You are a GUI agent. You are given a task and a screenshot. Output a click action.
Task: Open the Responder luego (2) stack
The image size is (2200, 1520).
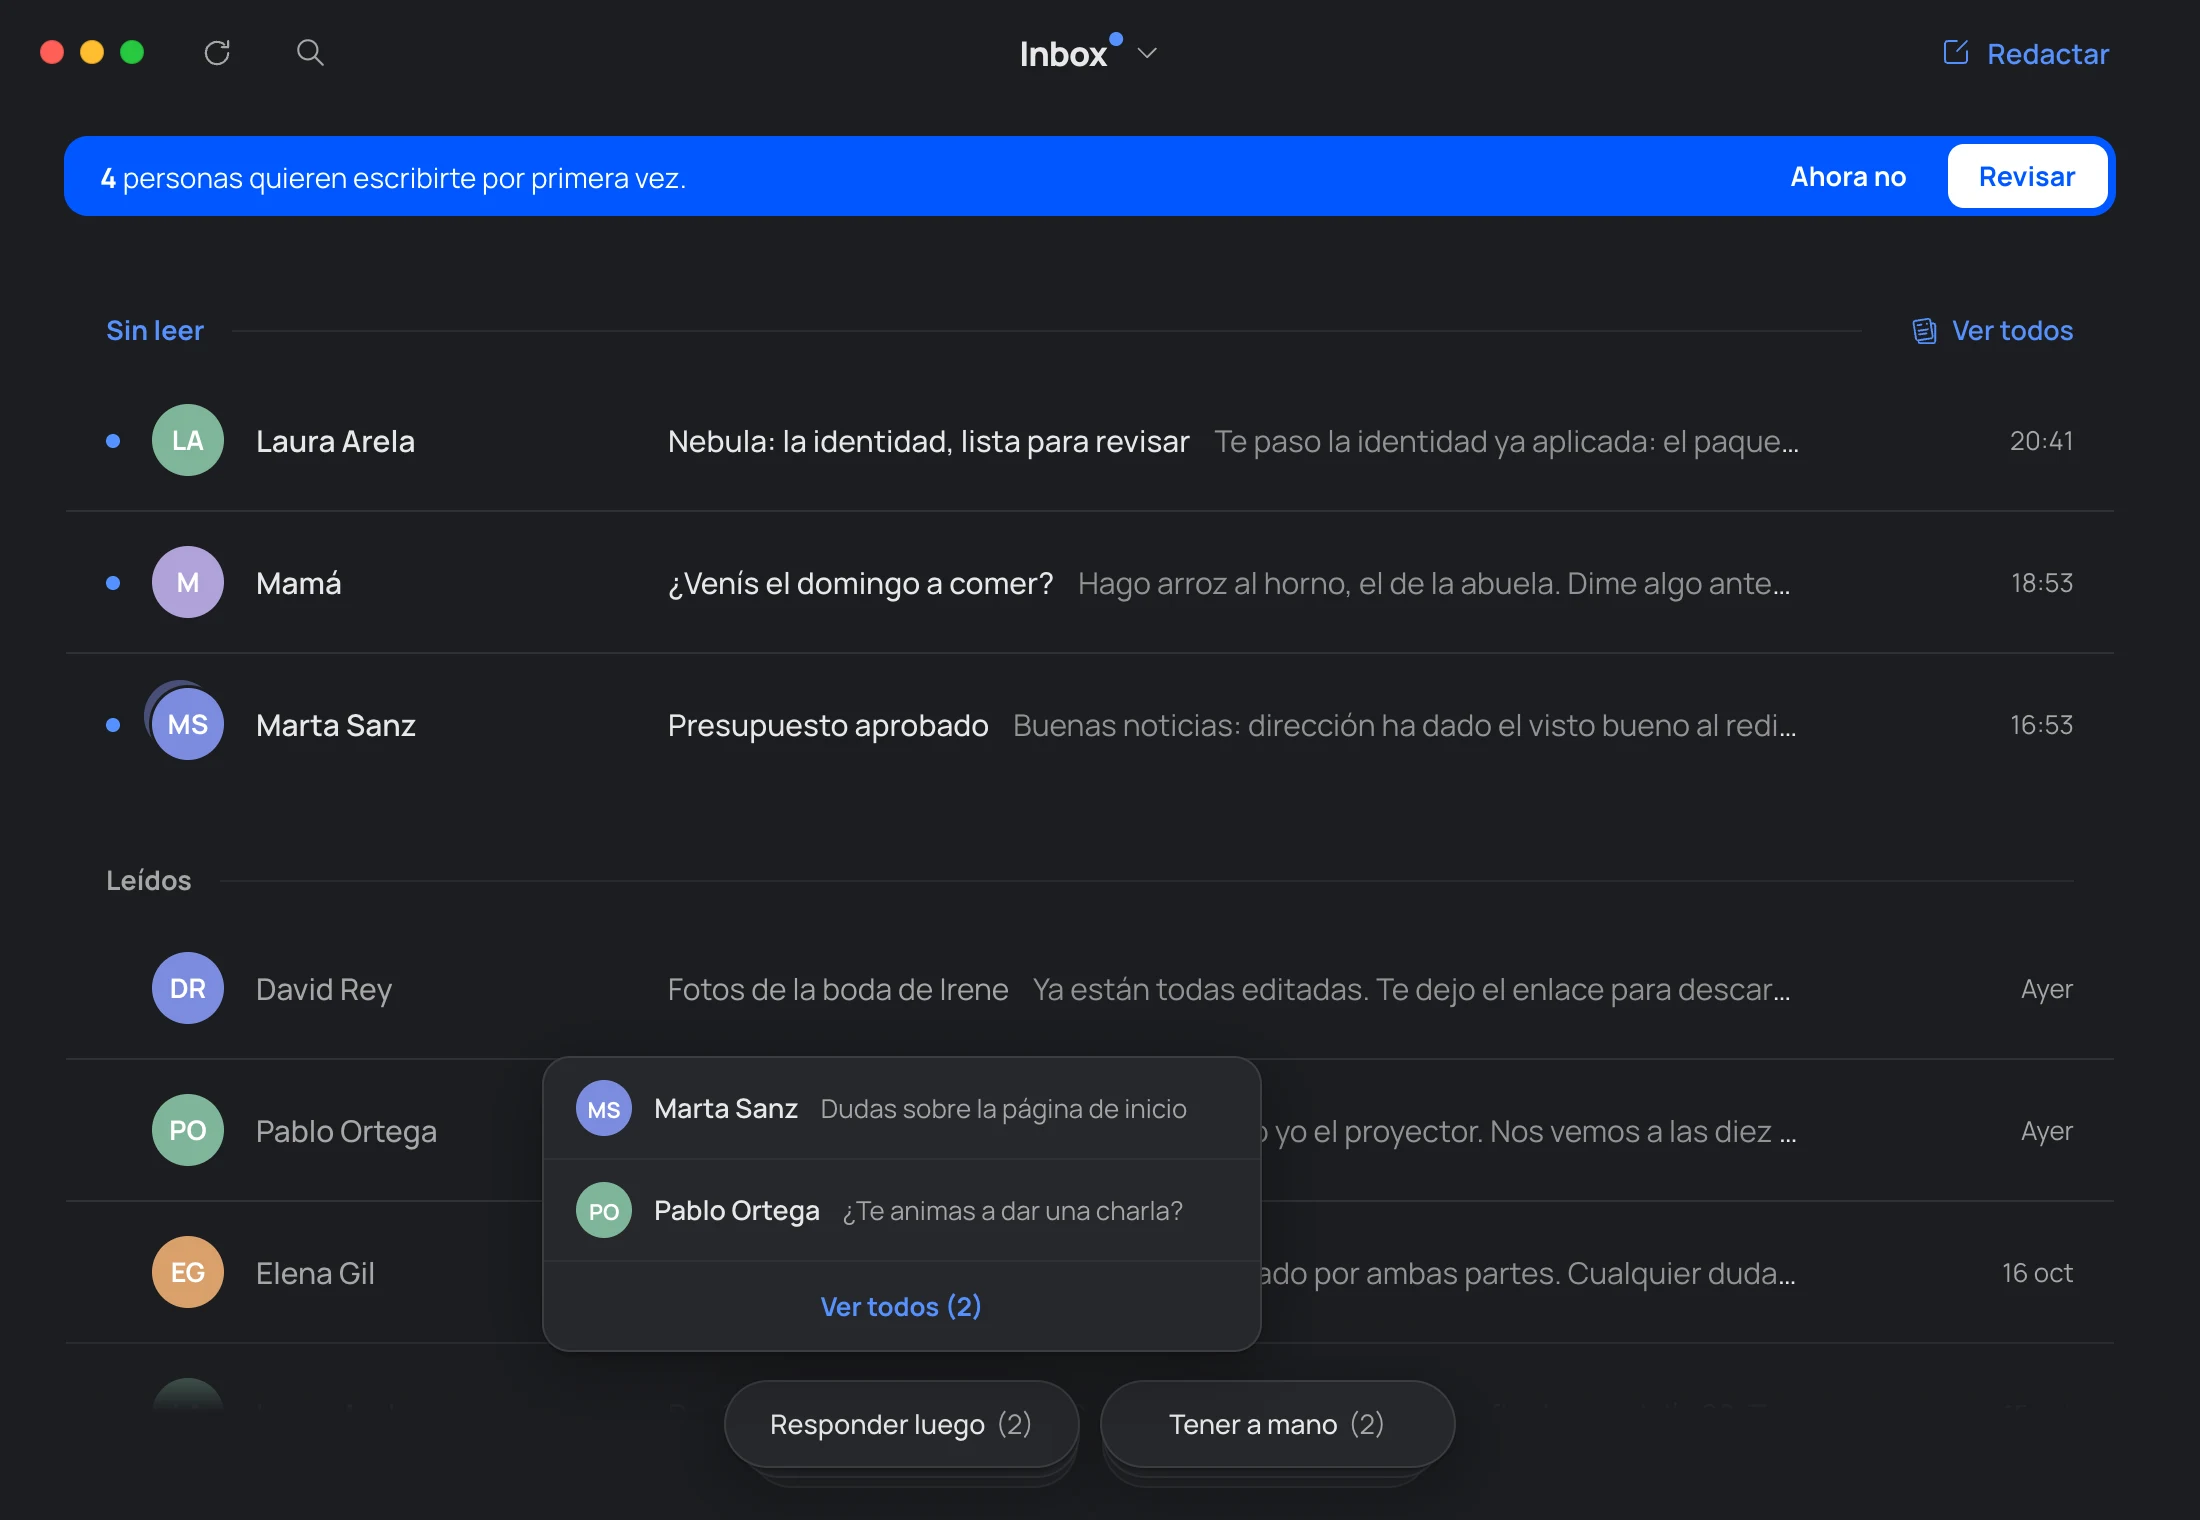pos(901,1424)
